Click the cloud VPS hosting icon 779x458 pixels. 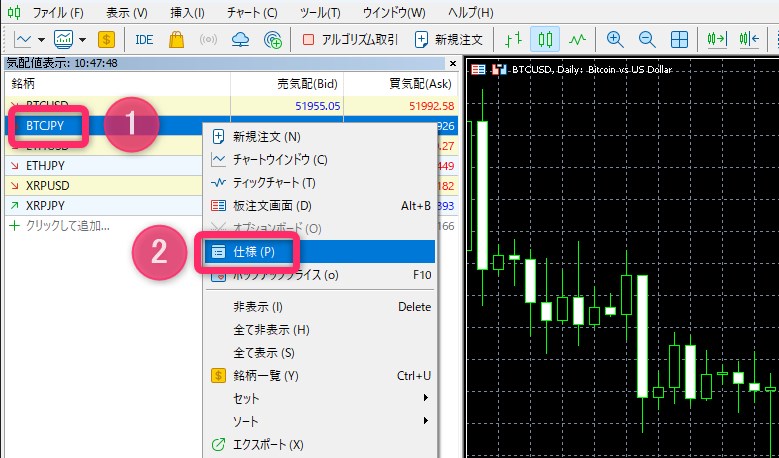click(240, 40)
